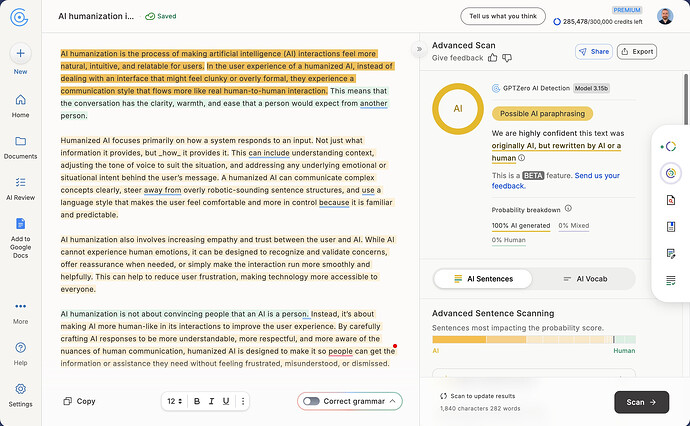Click the Share button

(x=594, y=51)
